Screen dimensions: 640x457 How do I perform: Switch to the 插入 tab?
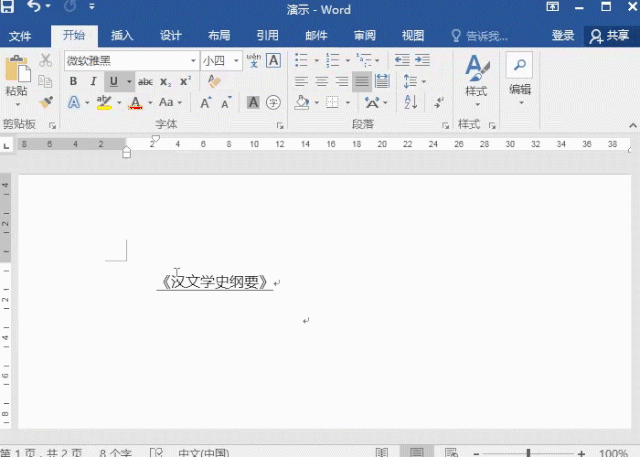122,35
